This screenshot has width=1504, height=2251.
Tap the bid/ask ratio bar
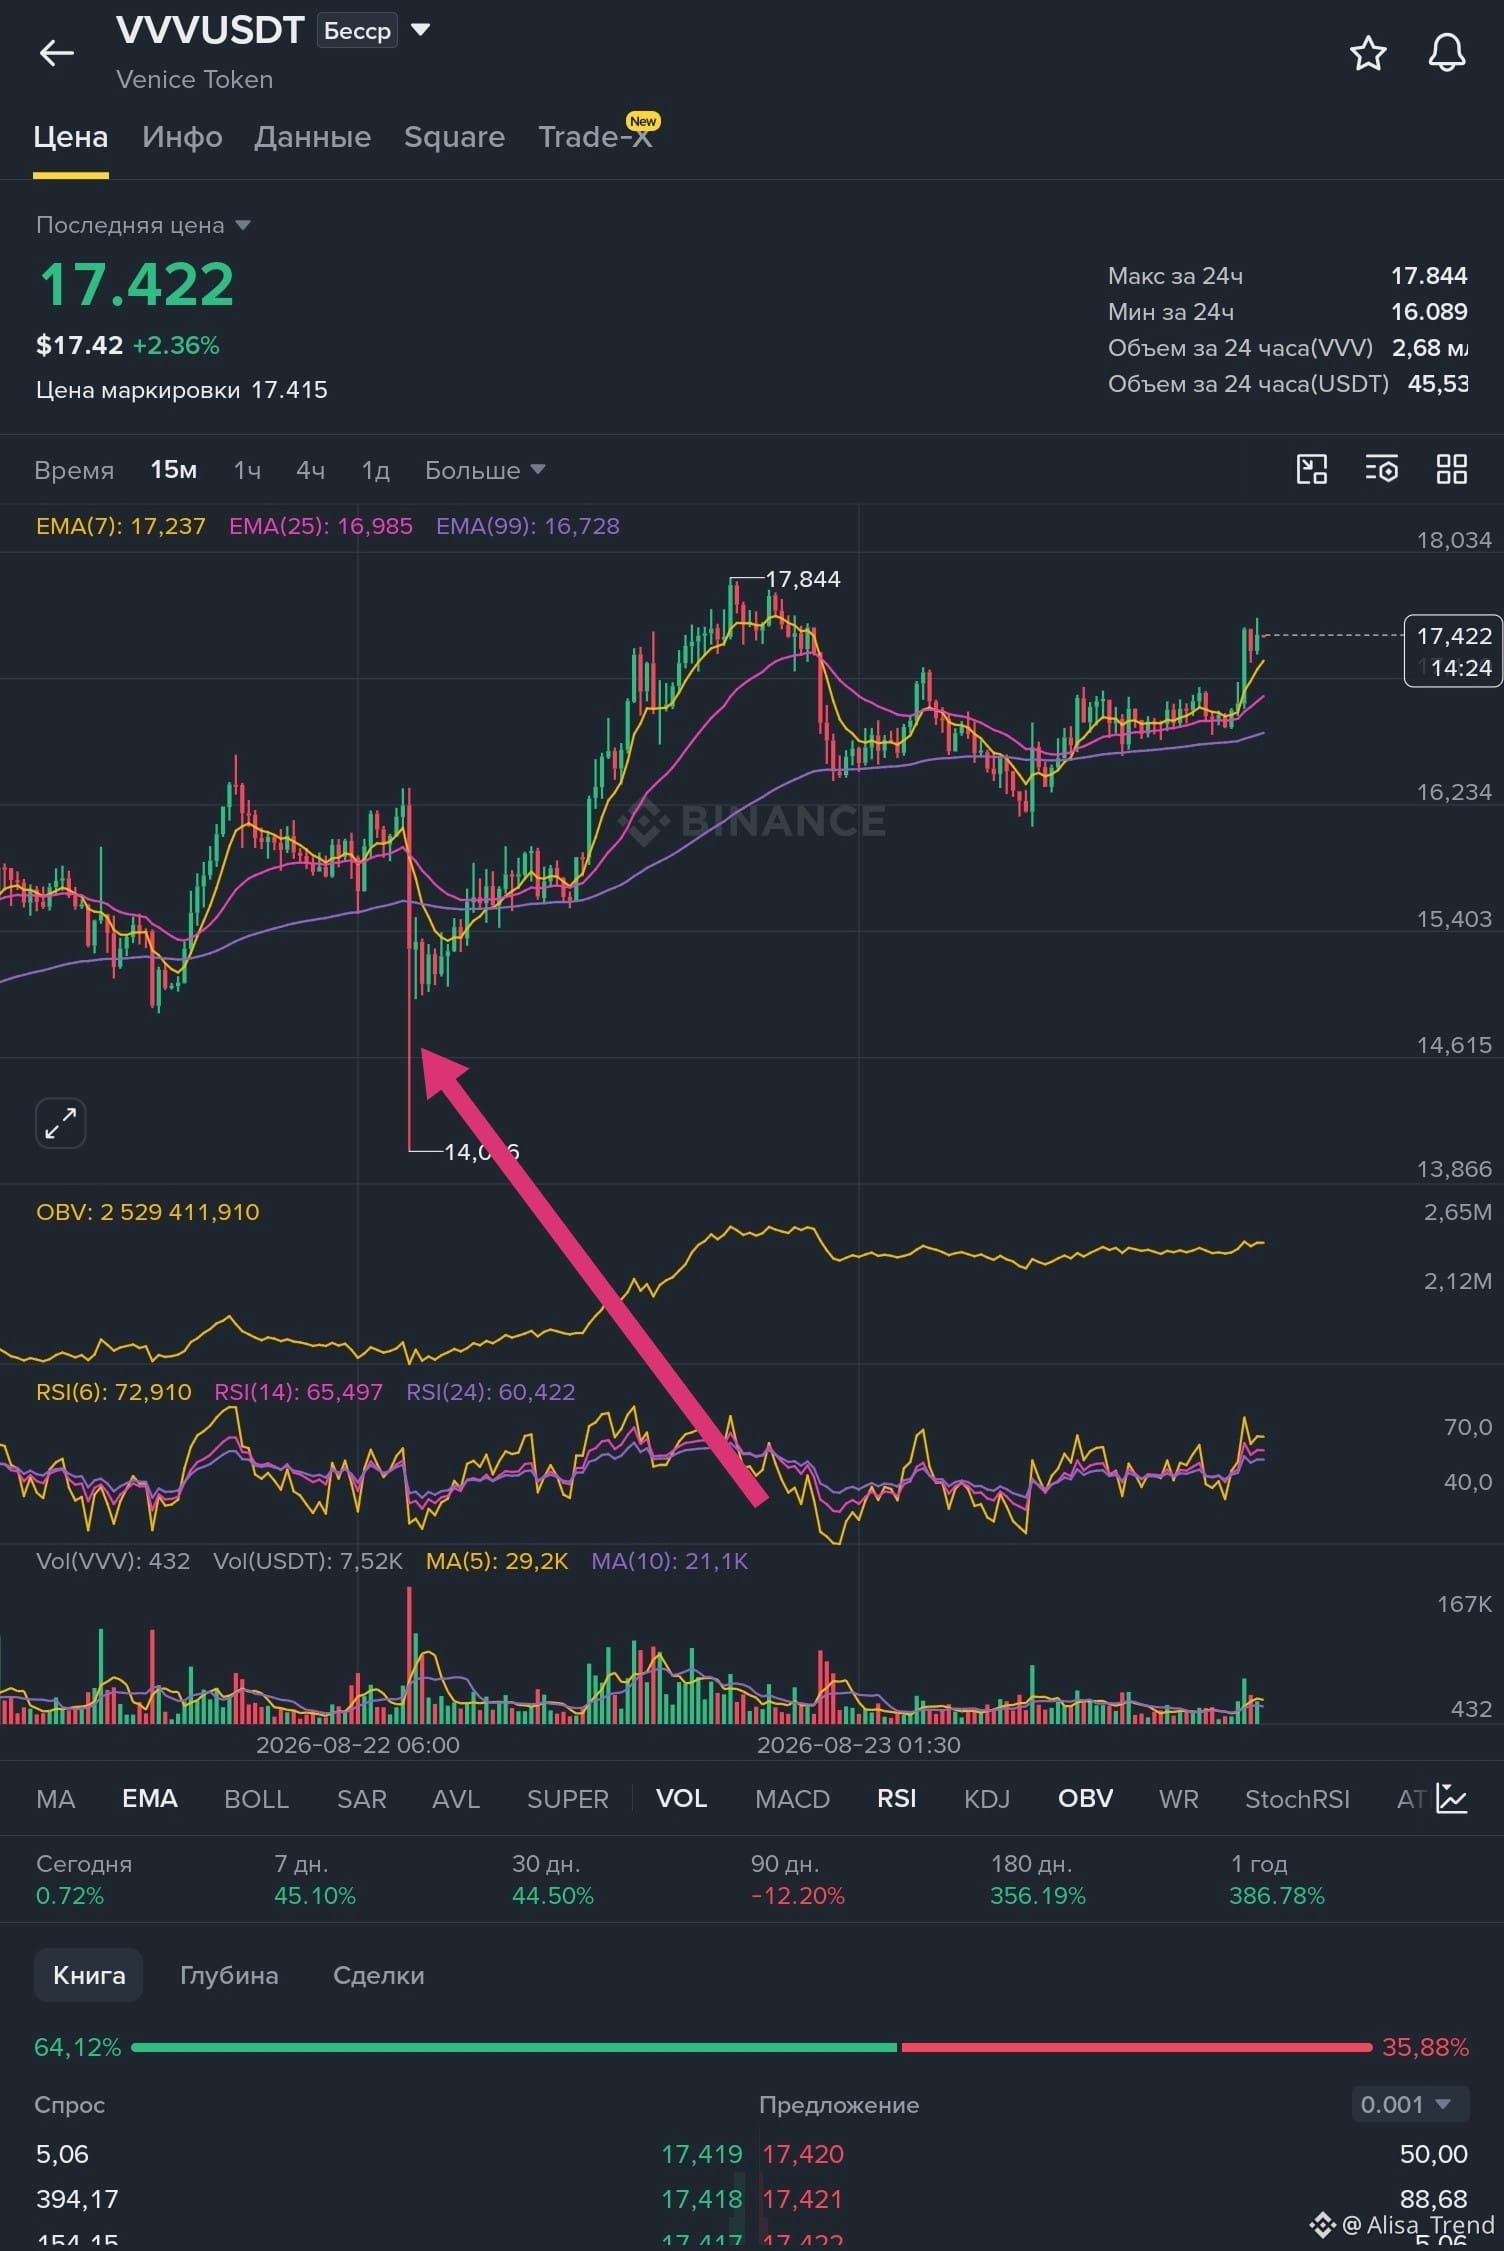(x=751, y=2047)
